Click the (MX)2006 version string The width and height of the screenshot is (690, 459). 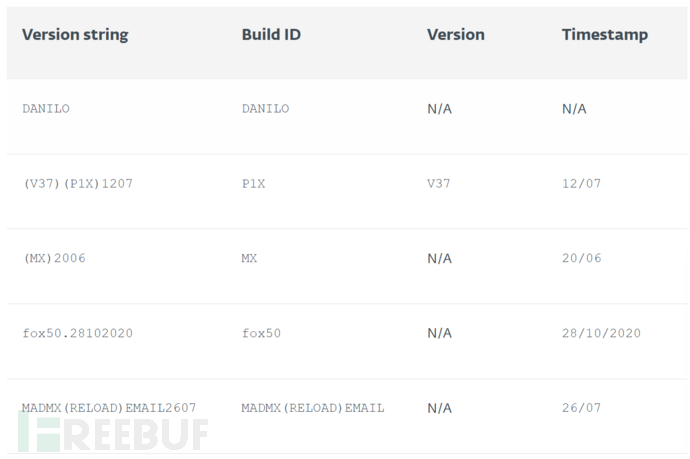coord(54,258)
